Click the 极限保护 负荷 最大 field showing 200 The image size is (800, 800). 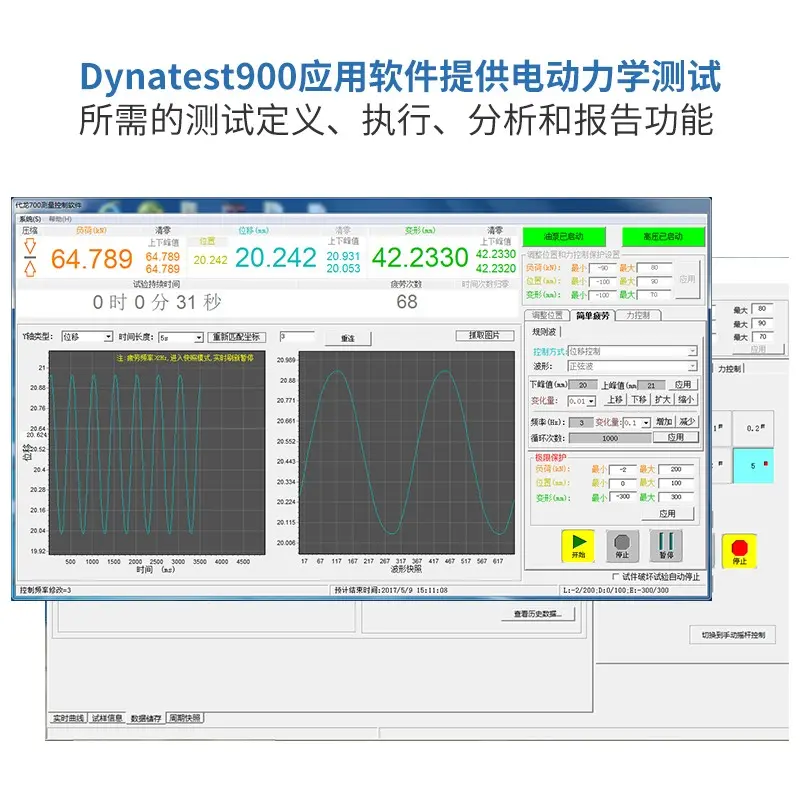pos(676,469)
